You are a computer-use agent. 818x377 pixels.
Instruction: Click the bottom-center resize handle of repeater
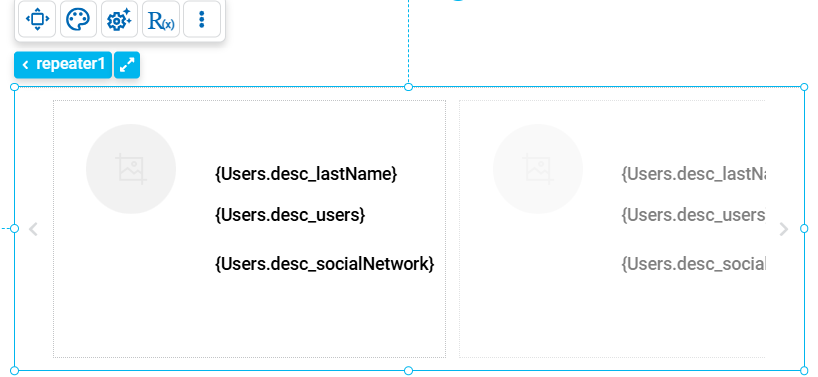point(408,371)
